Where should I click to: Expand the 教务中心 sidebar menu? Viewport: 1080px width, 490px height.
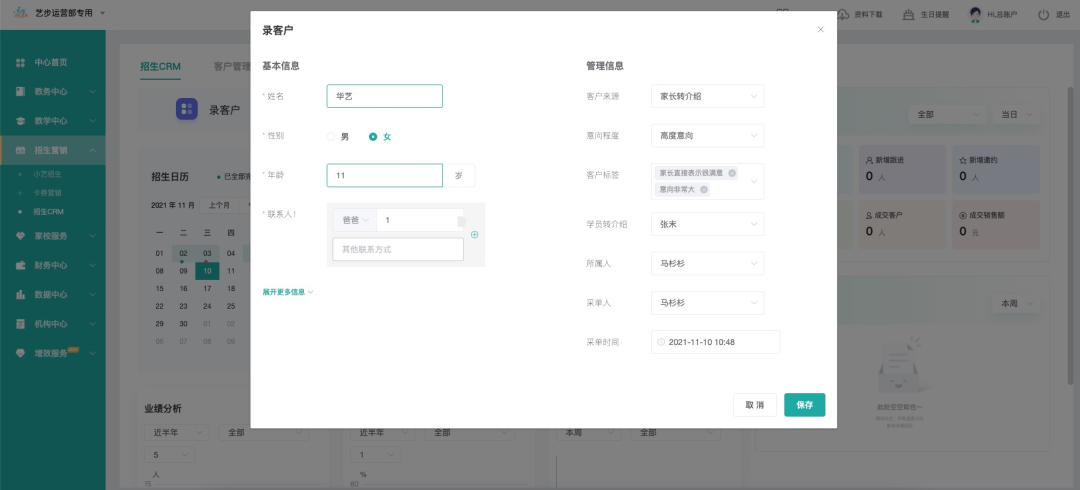(x=92, y=92)
